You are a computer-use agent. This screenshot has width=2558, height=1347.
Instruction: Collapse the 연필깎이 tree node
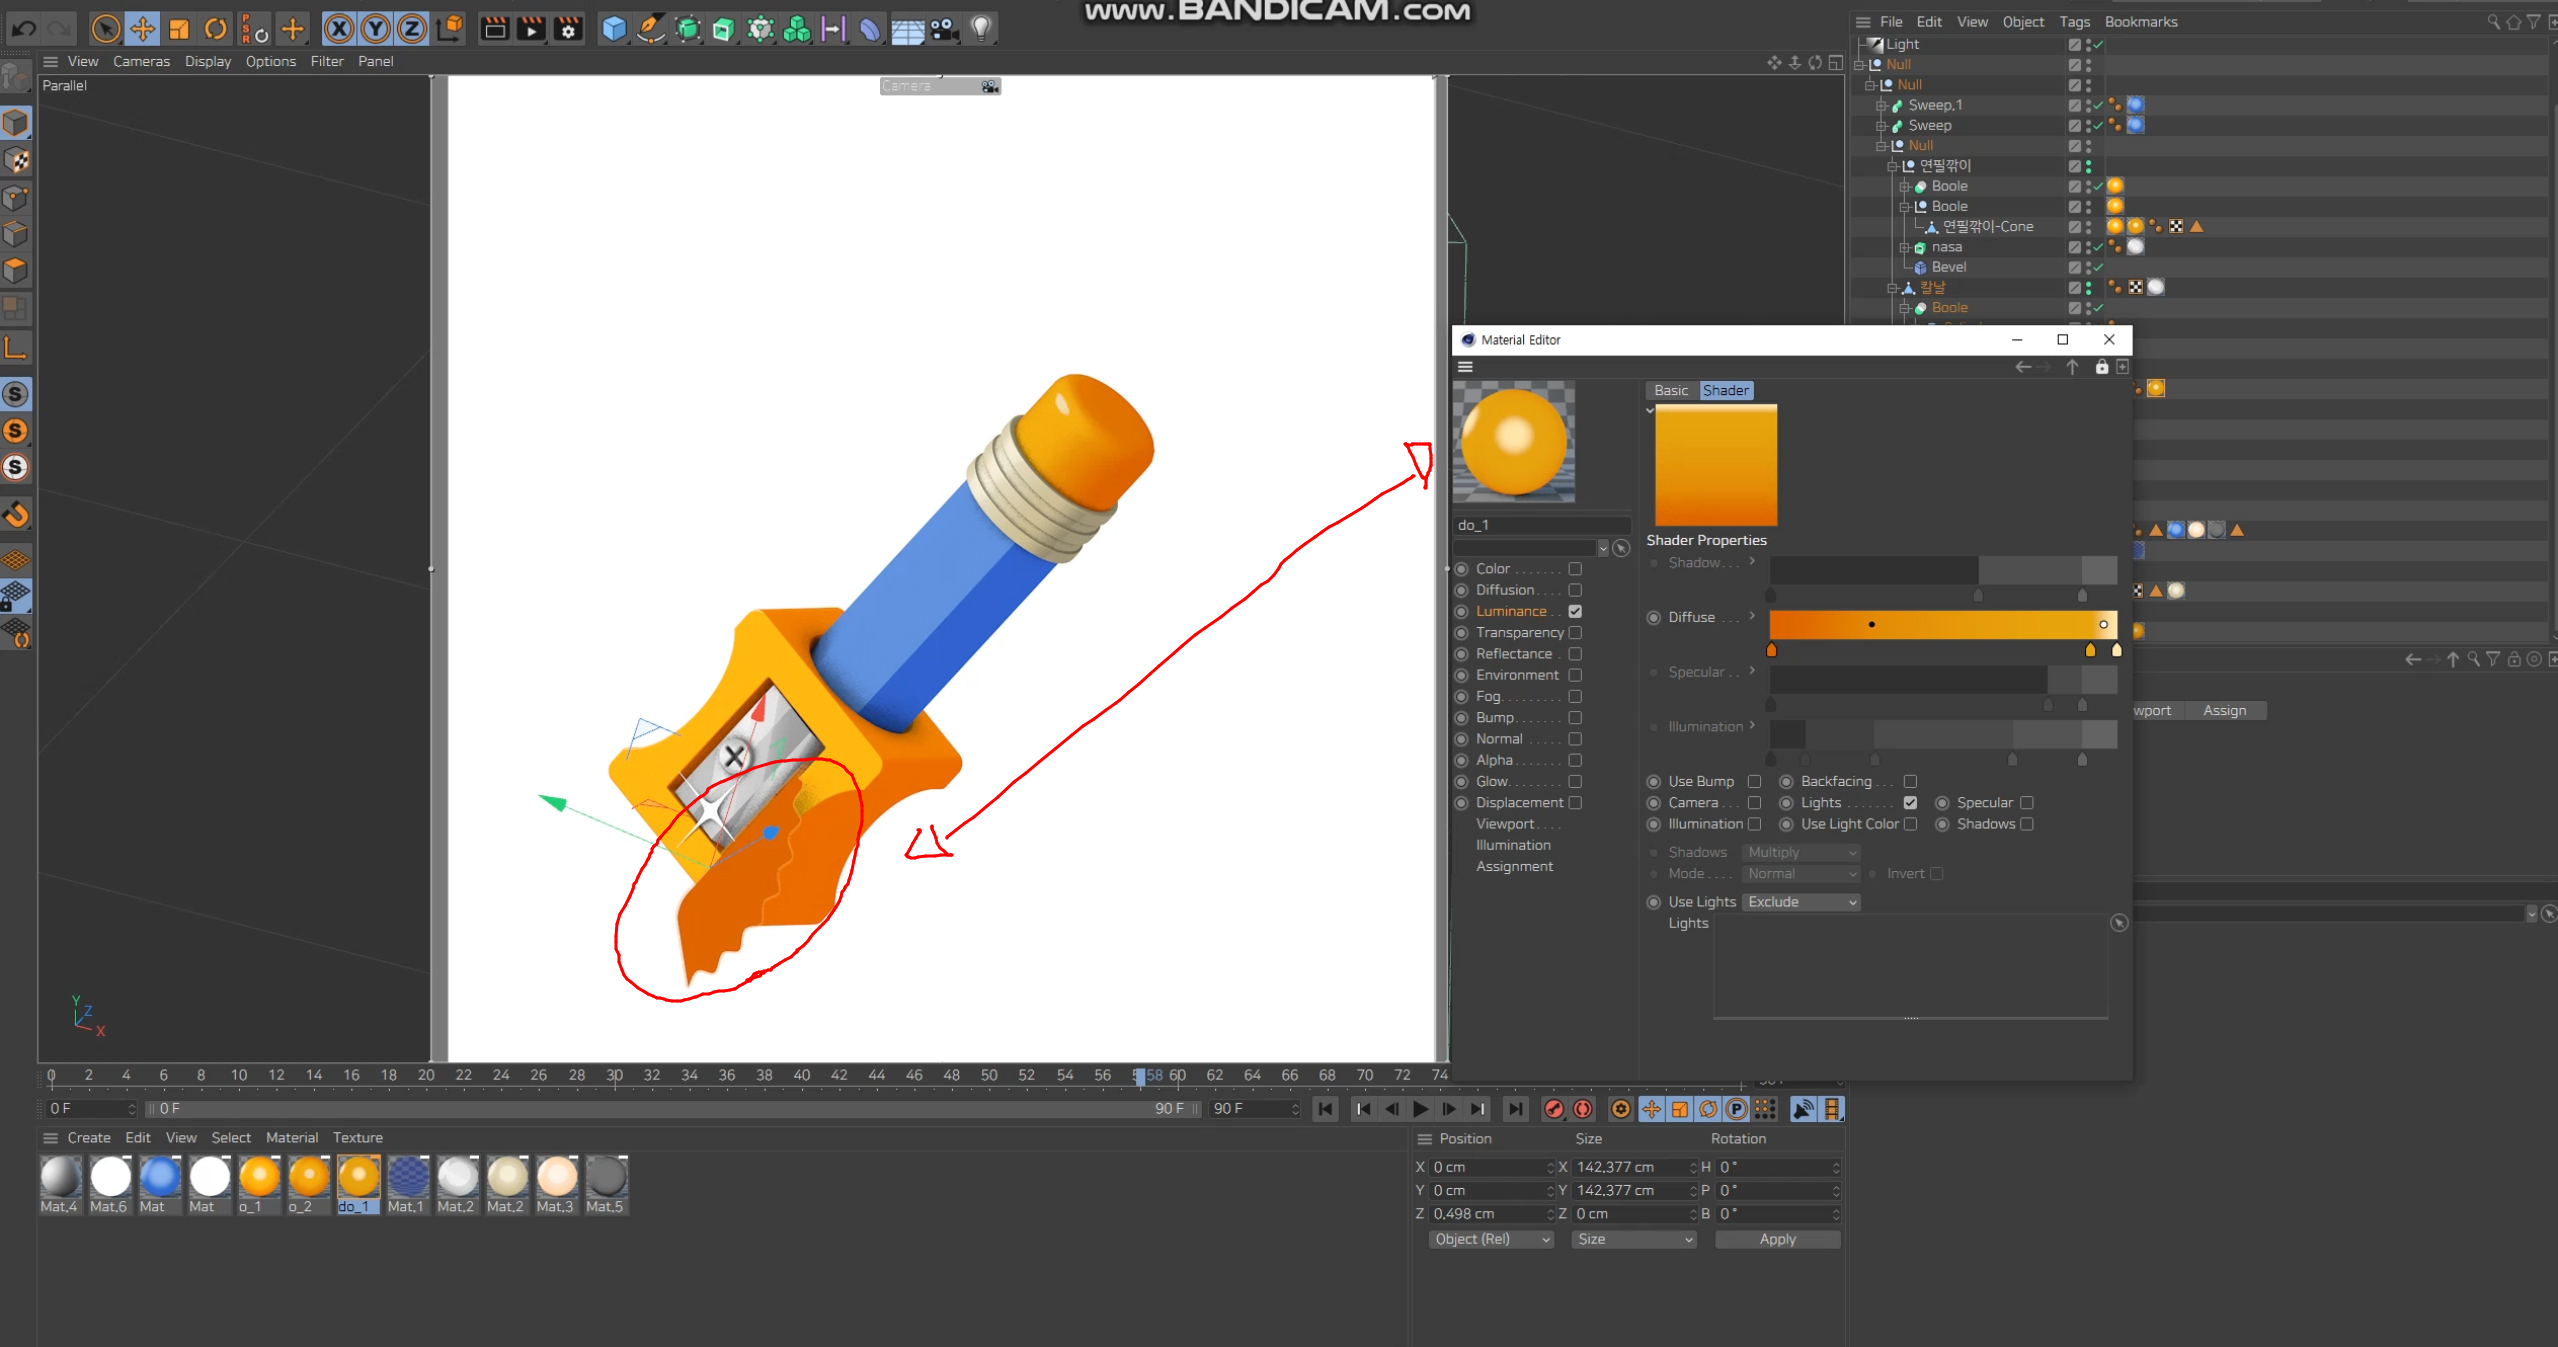(x=1893, y=166)
